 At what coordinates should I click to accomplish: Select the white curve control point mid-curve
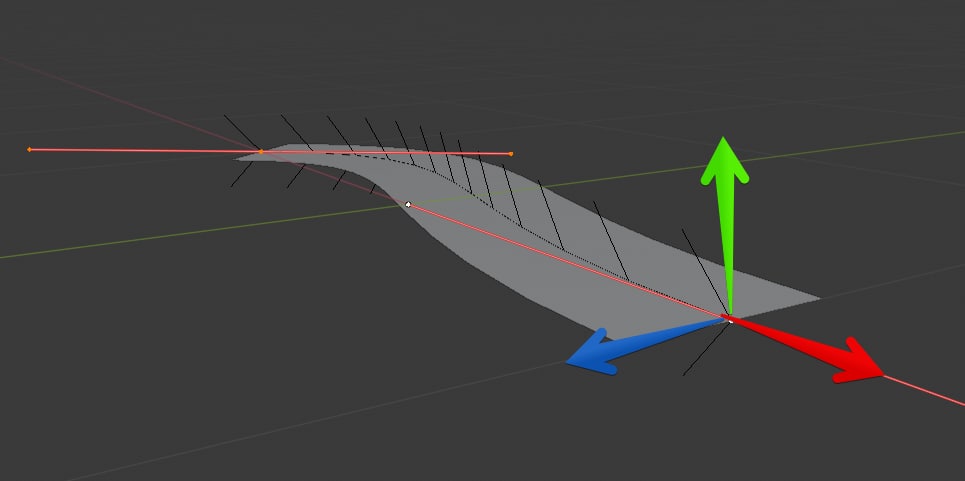point(408,204)
